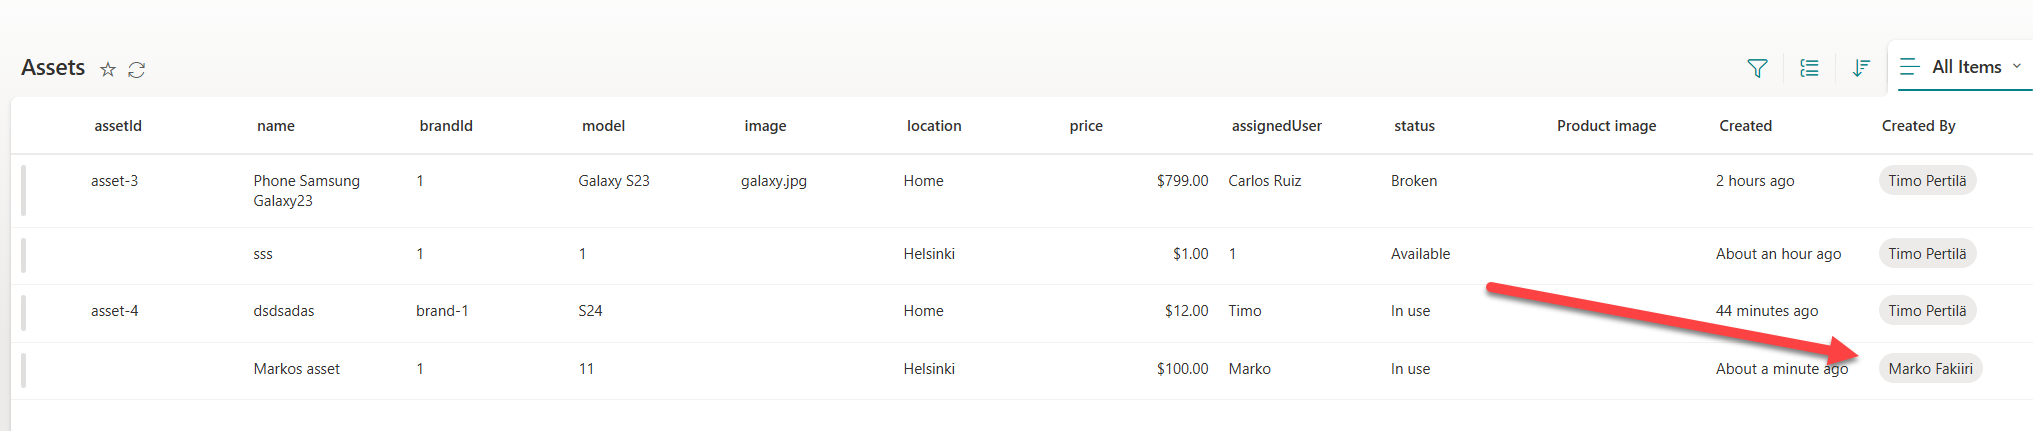Open the filter funnel icon
The width and height of the screenshot is (2033, 431).
(x=1757, y=68)
